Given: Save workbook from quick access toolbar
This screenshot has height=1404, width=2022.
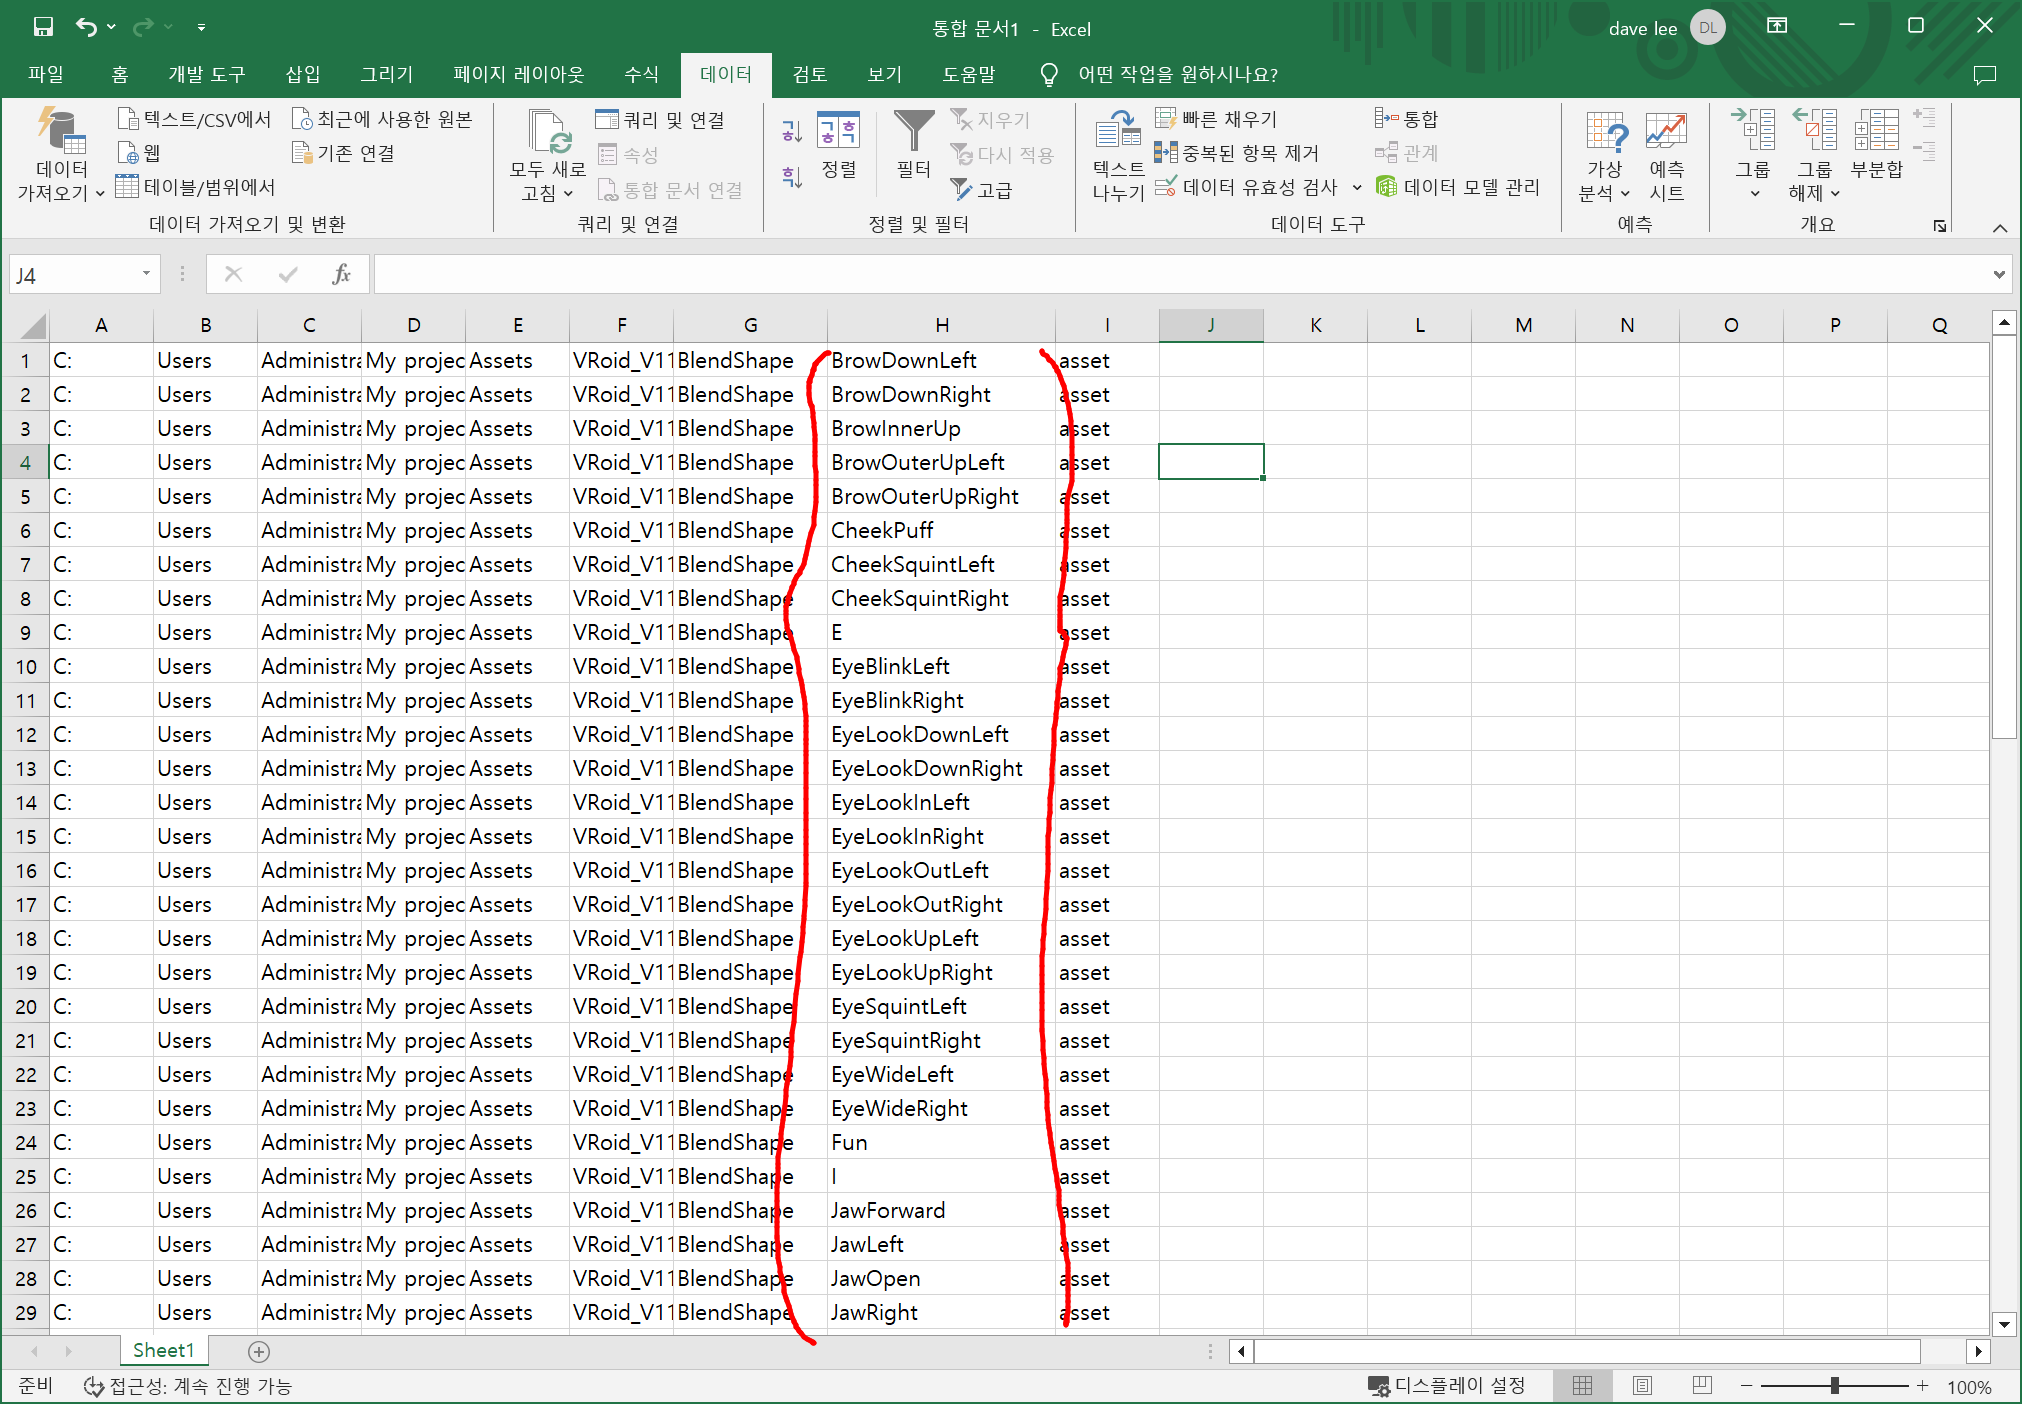Looking at the screenshot, I should point(43,27).
